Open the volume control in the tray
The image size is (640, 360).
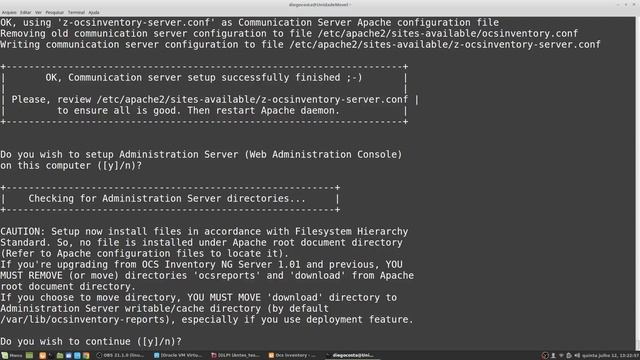coord(577,356)
